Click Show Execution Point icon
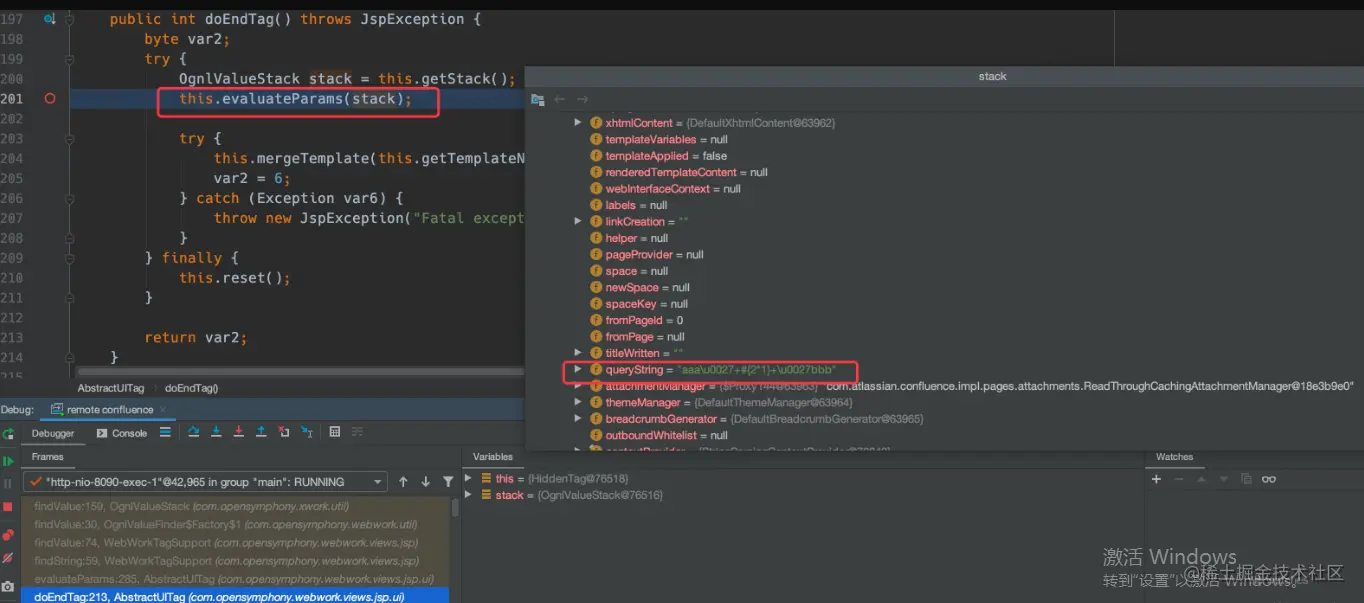Image resolution: width=1364 pixels, height=603 pixels. [x=165, y=433]
